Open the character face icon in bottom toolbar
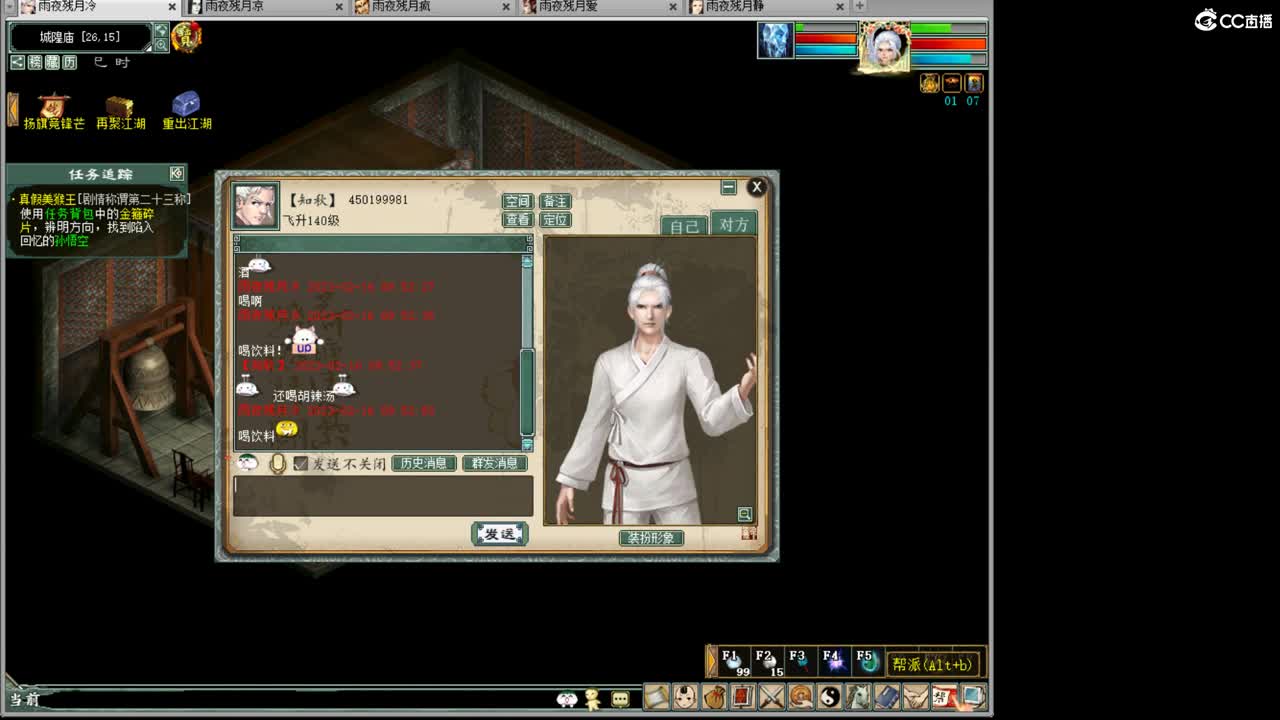 [685, 696]
